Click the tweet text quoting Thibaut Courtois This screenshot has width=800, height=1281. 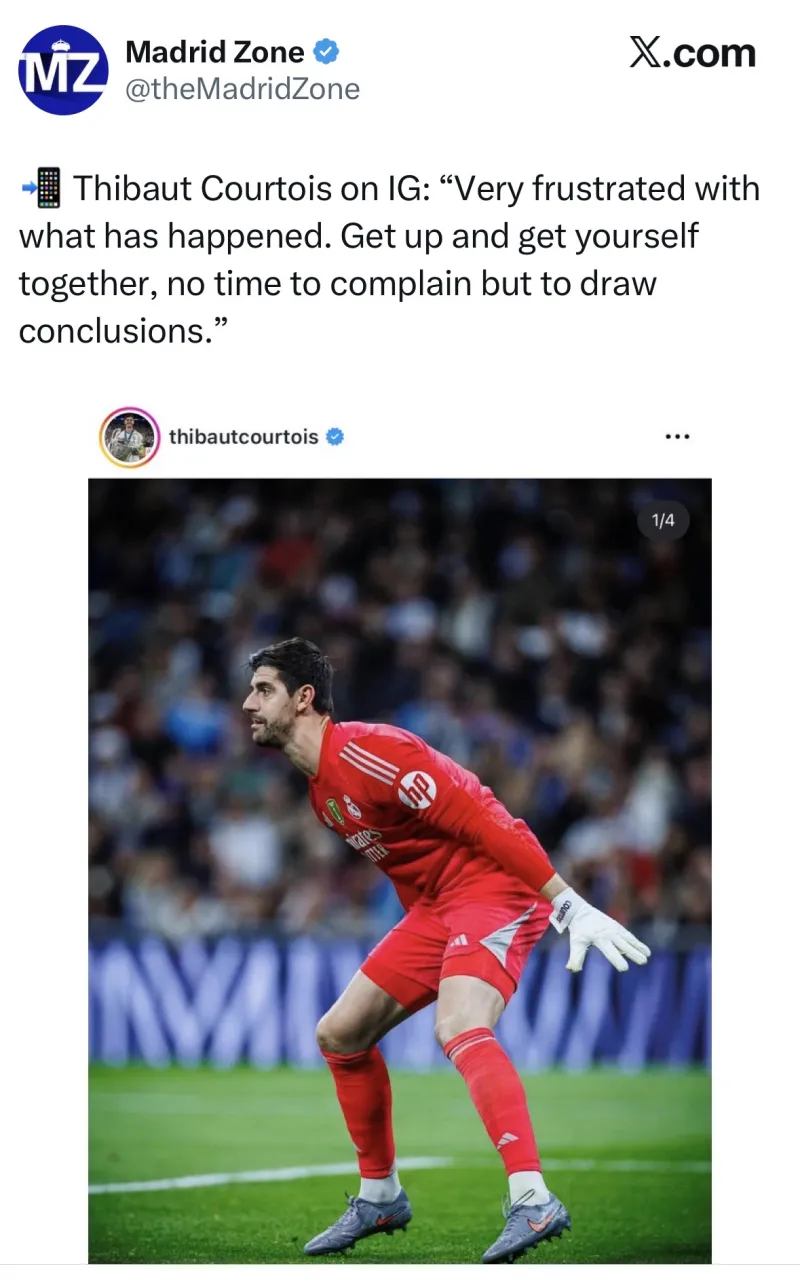(389, 259)
